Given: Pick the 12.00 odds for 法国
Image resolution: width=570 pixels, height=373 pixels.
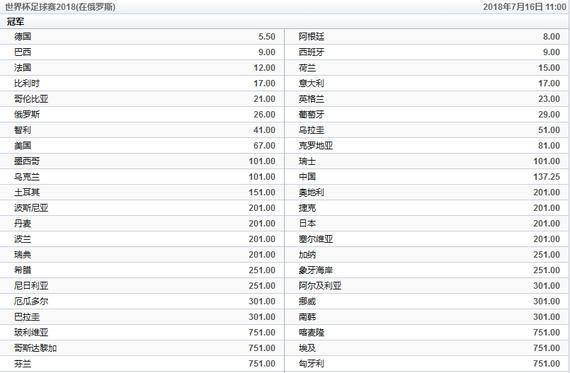Looking at the screenshot, I should 264,68.
